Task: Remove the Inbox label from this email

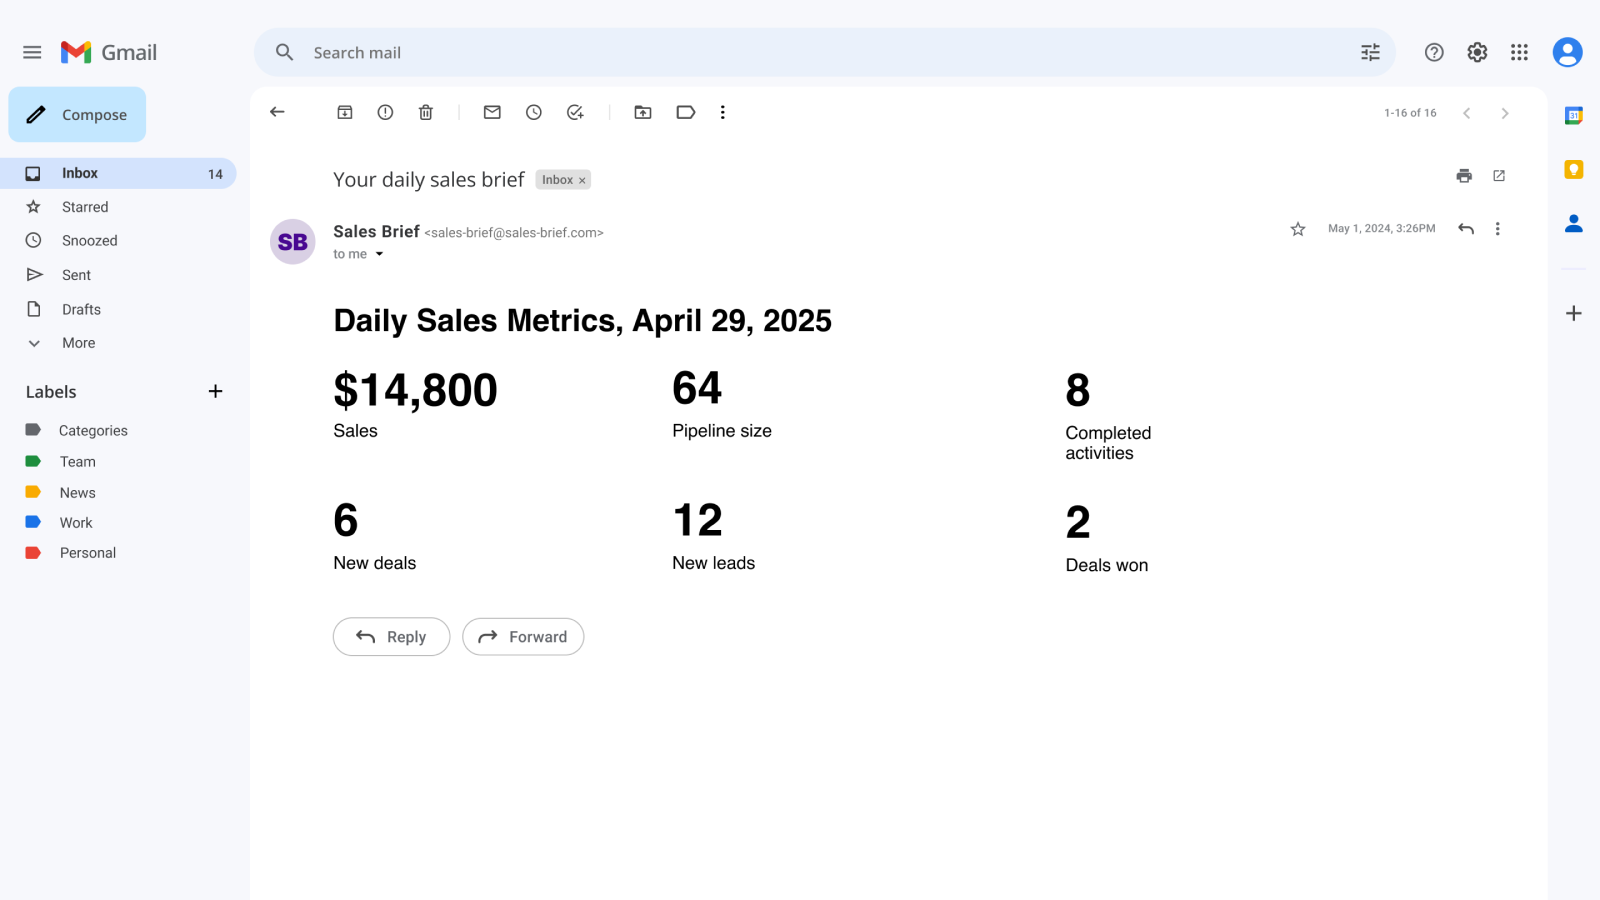Action: [x=582, y=181]
